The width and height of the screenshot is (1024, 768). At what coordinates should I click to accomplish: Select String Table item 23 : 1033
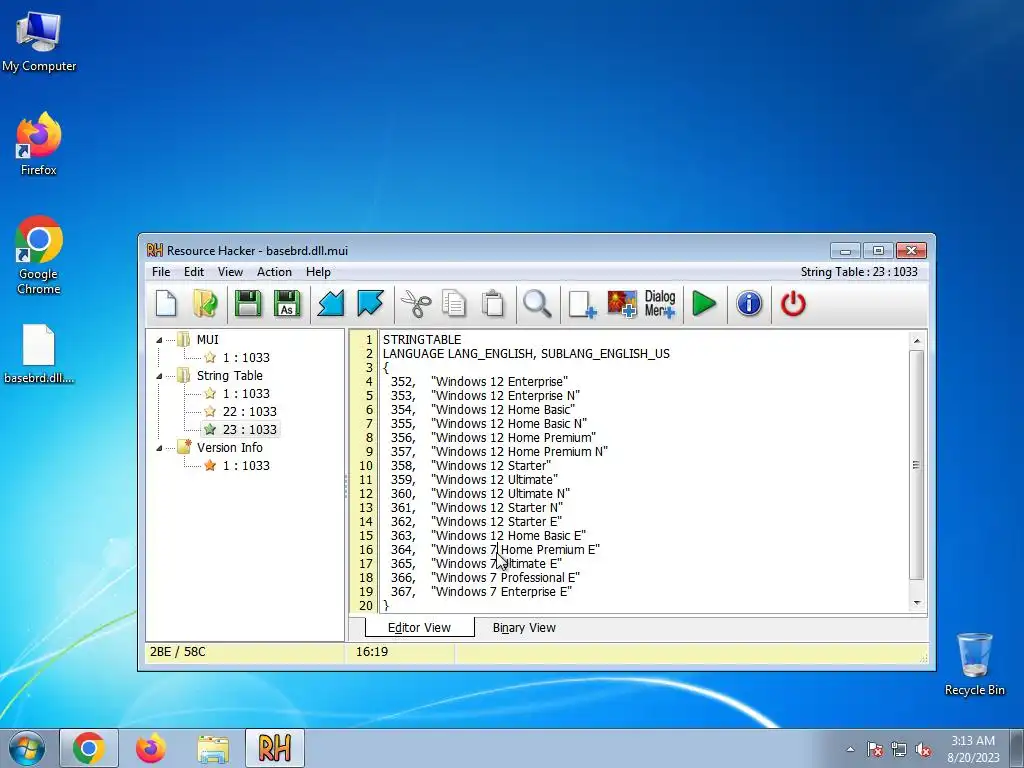click(x=249, y=430)
